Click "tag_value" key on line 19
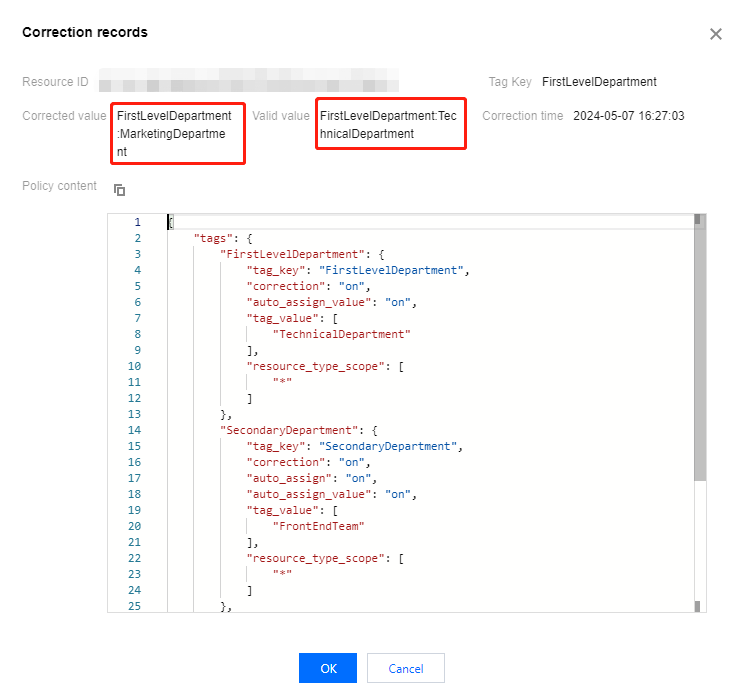 point(283,510)
